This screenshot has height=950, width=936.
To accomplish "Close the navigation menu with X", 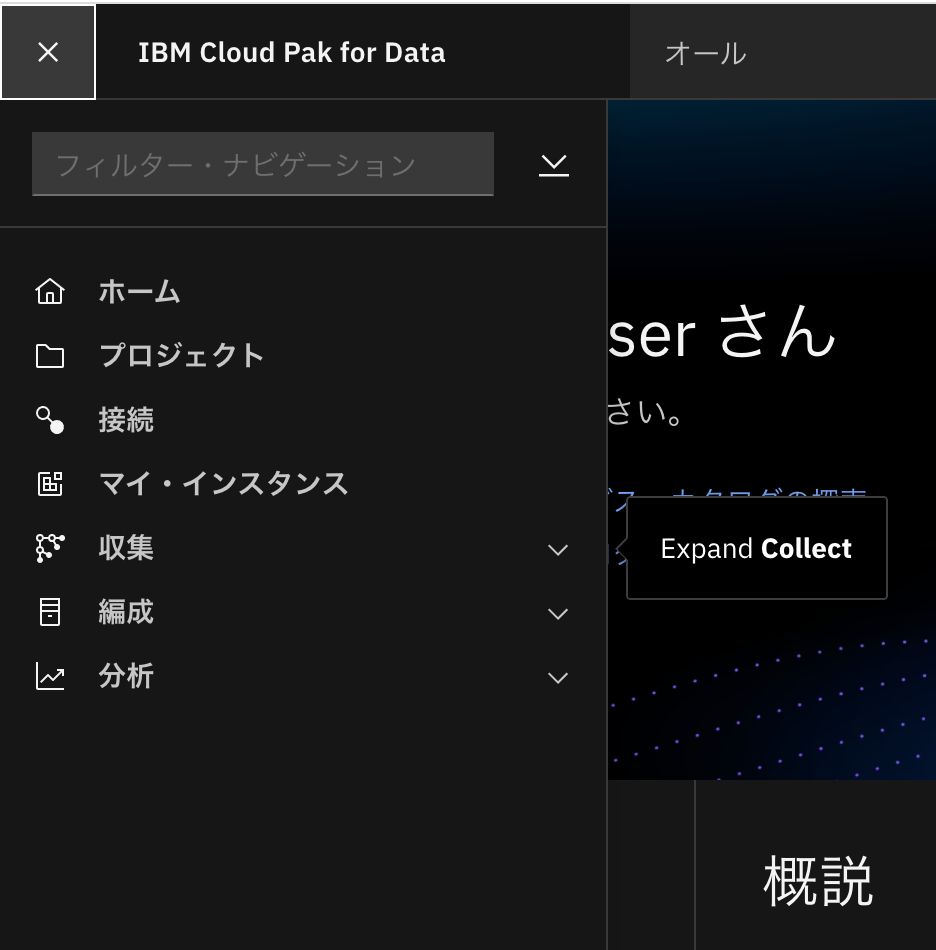I will point(48,52).
